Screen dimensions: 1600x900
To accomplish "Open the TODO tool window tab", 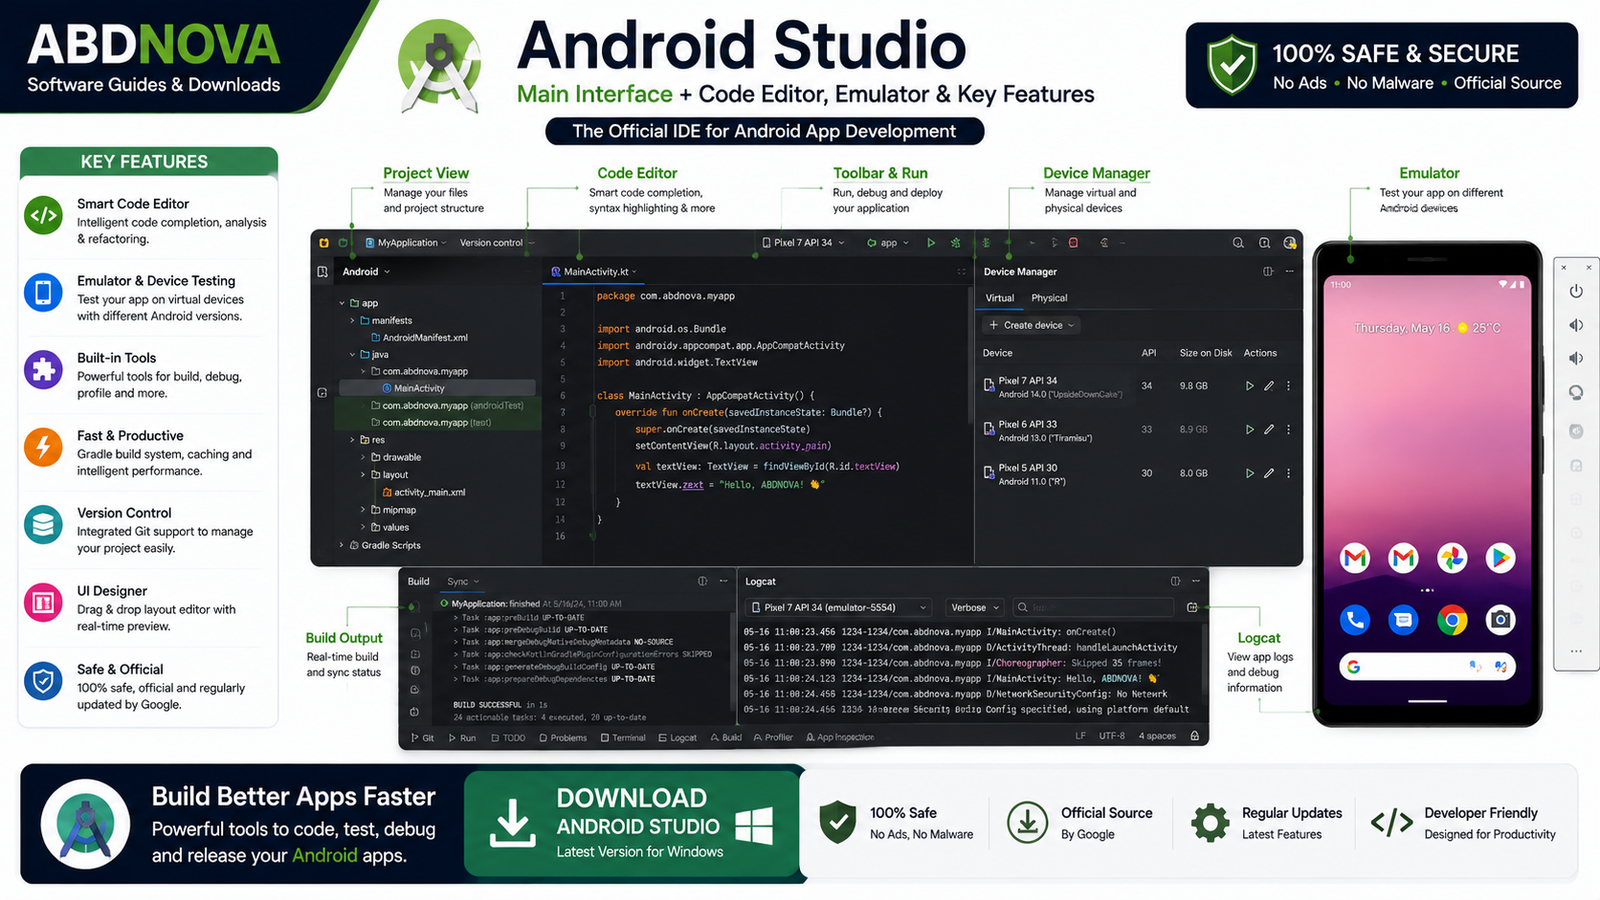I will click(x=508, y=738).
